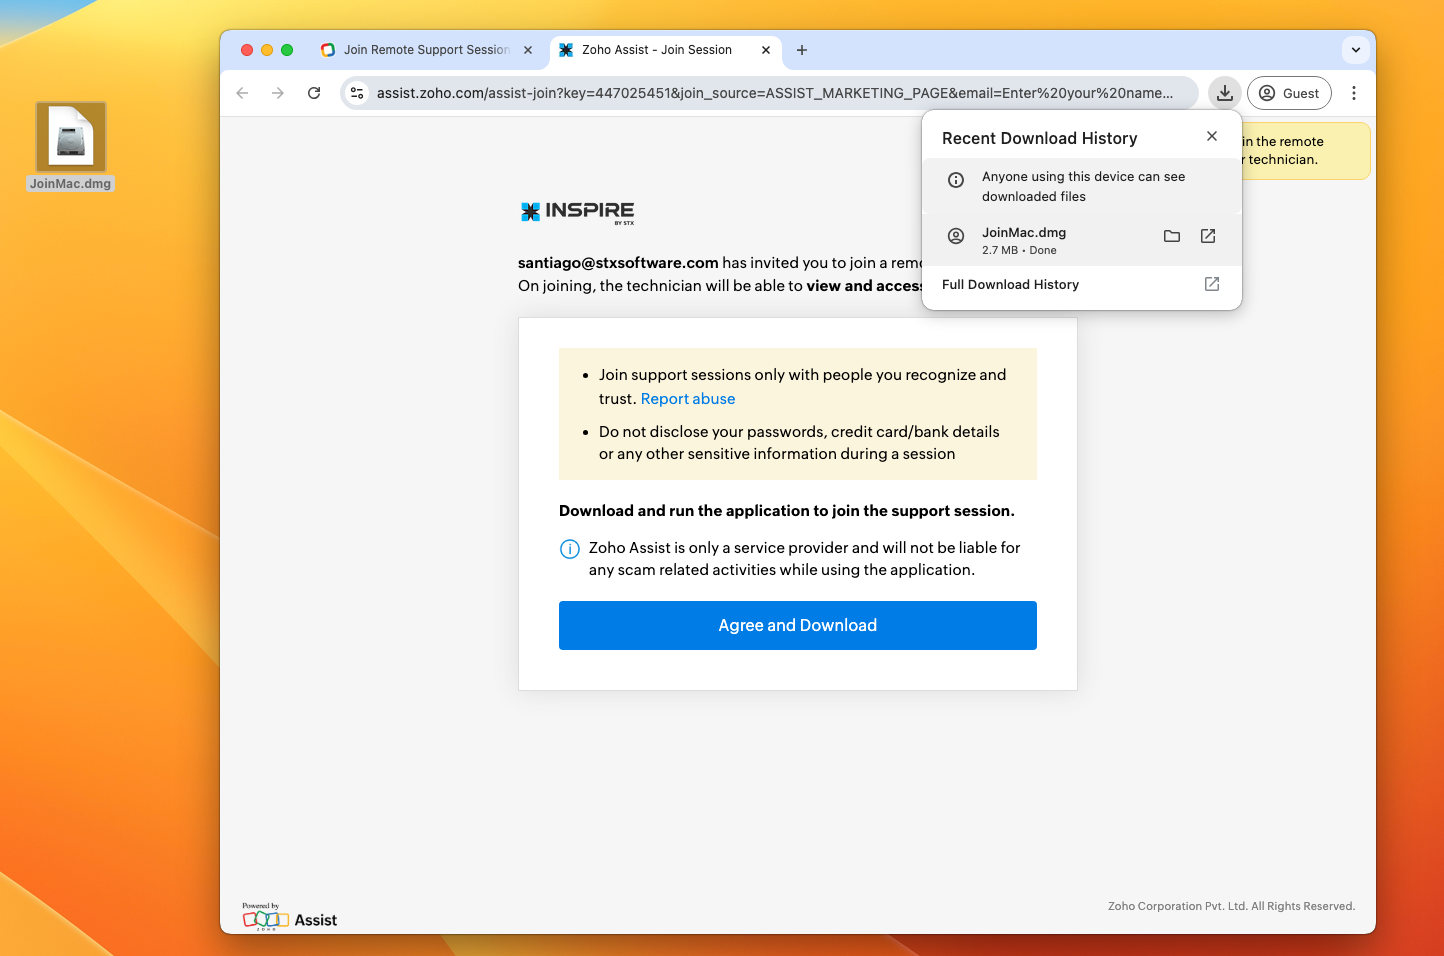Image resolution: width=1444 pixels, height=956 pixels.
Task: Click the Agree and Download button
Action: tap(798, 625)
